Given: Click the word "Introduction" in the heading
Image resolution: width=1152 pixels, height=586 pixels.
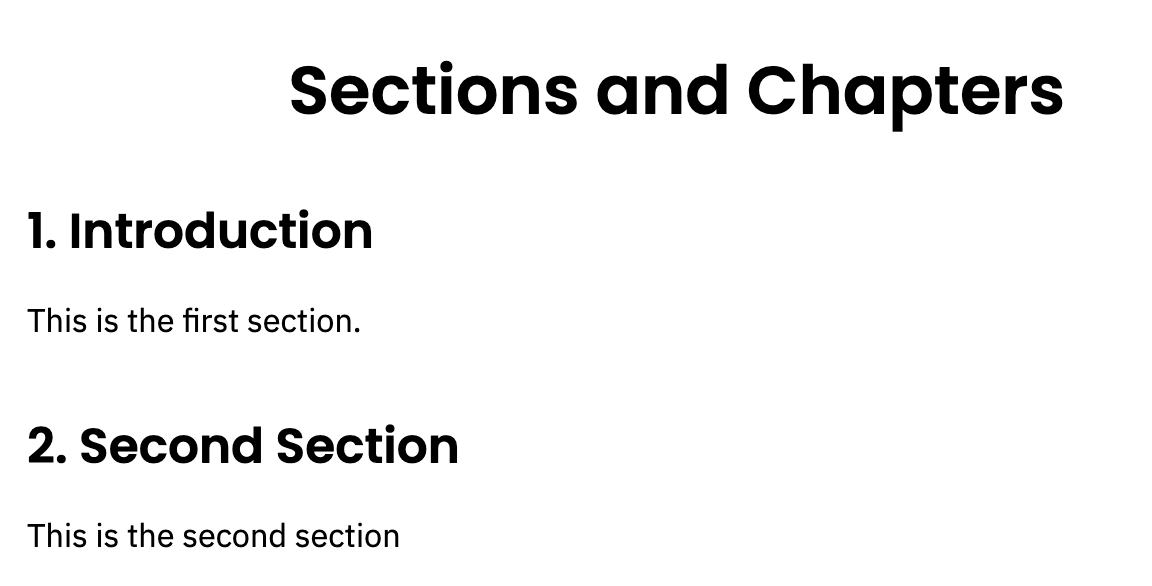Looking at the screenshot, I should click(x=221, y=231).
